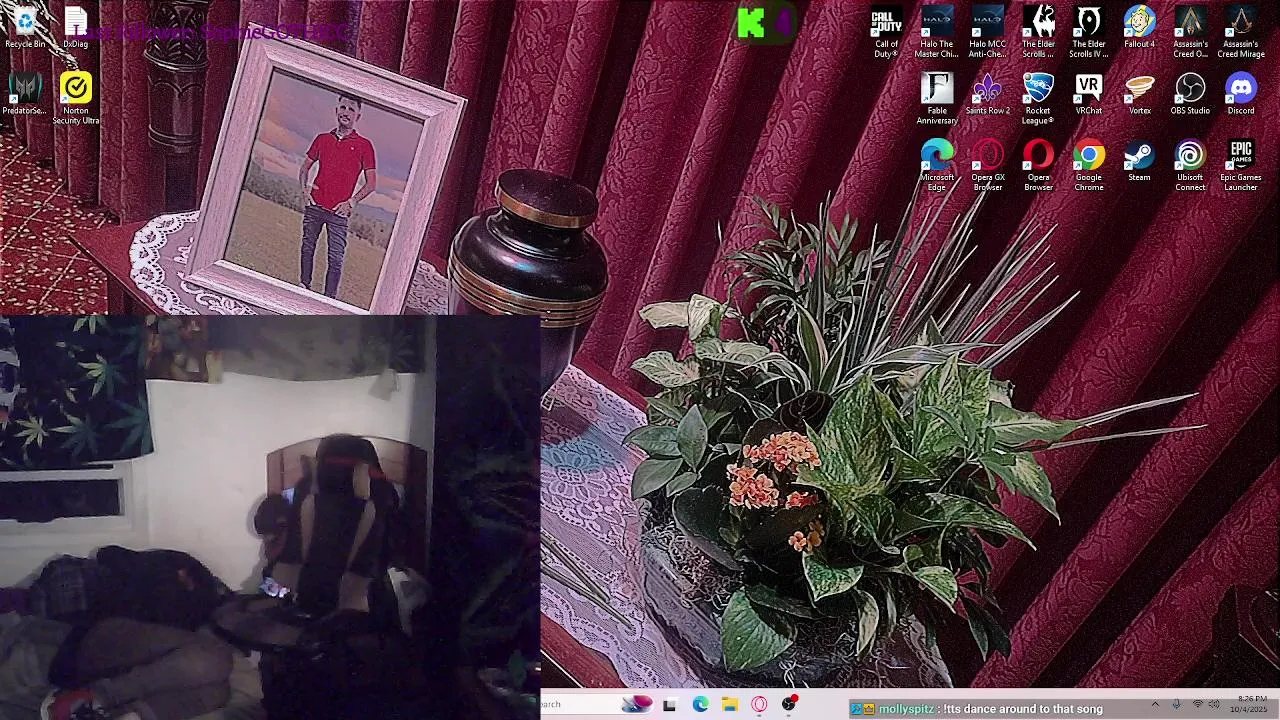Open Wi-Fi network tray icon

1197,705
